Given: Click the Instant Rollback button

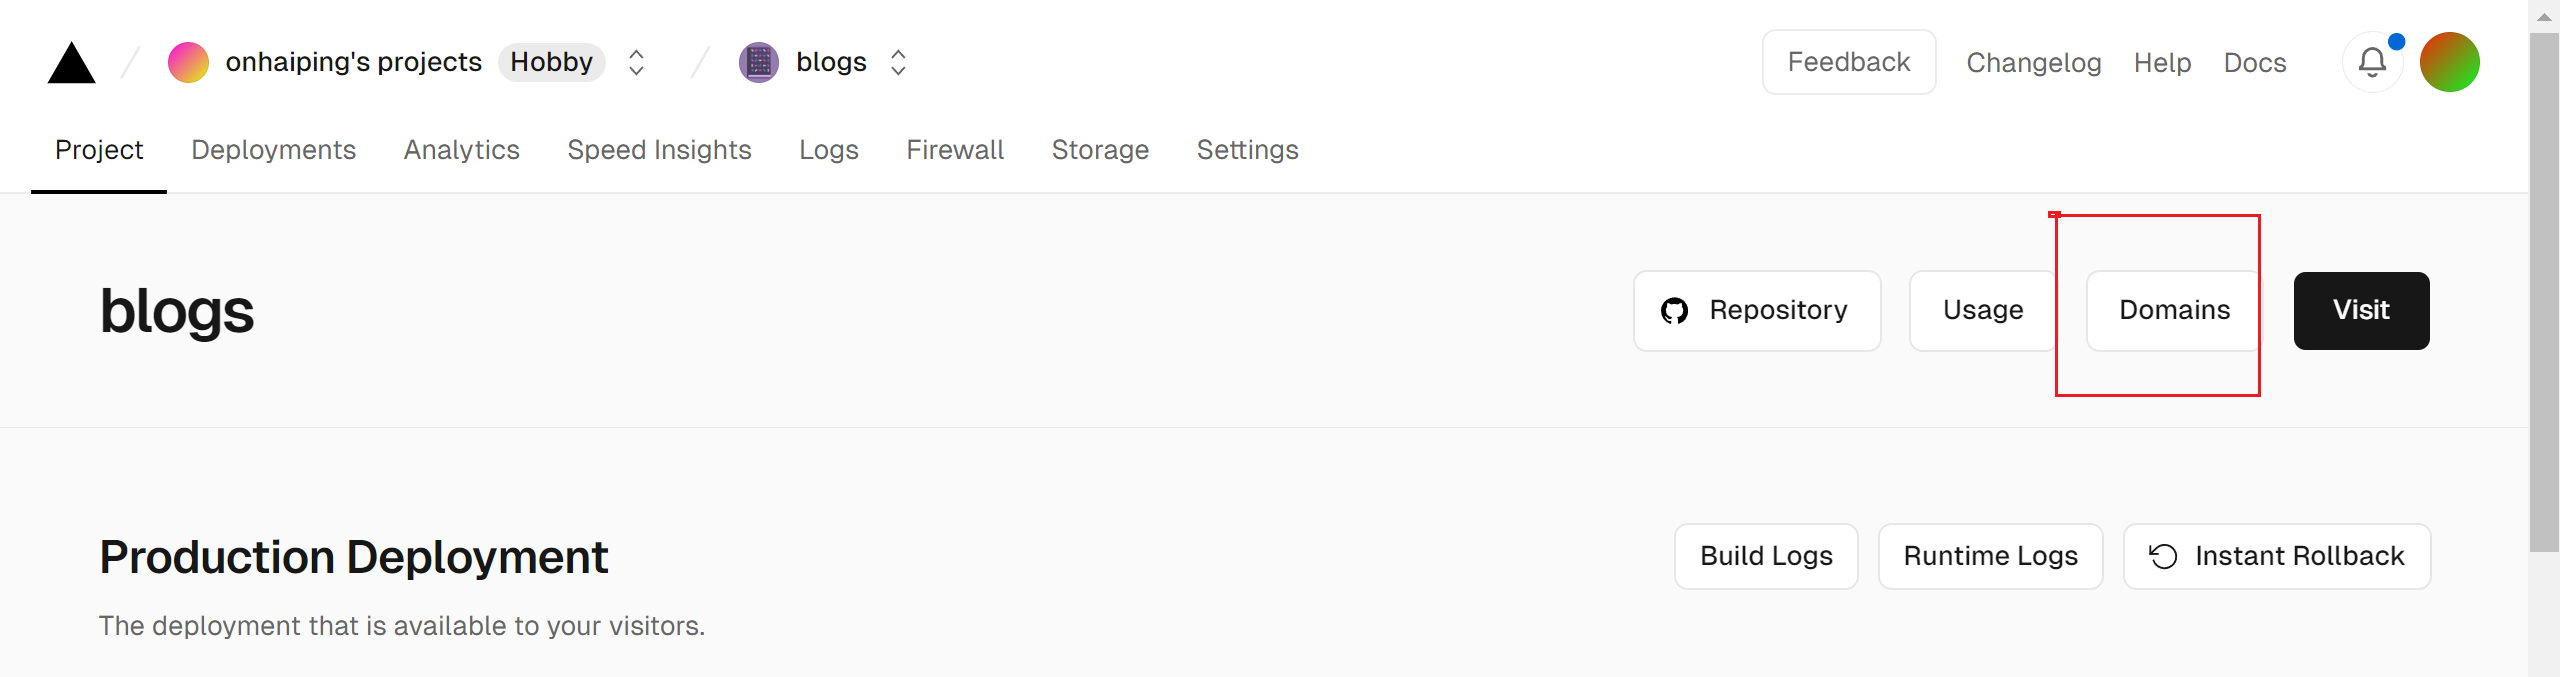Looking at the screenshot, I should pyautogui.click(x=2277, y=556).
